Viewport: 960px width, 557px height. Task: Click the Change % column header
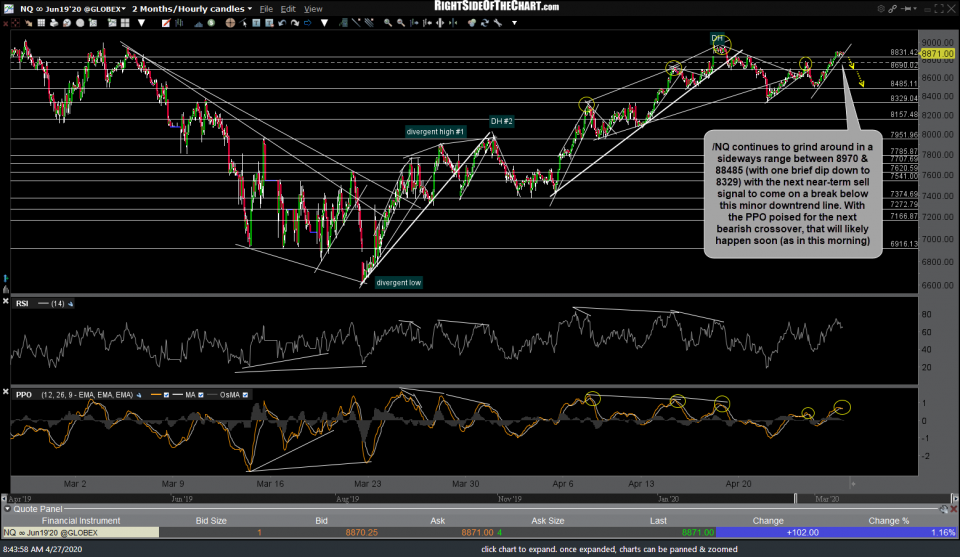pyautogui.click(x=888, y=520)
